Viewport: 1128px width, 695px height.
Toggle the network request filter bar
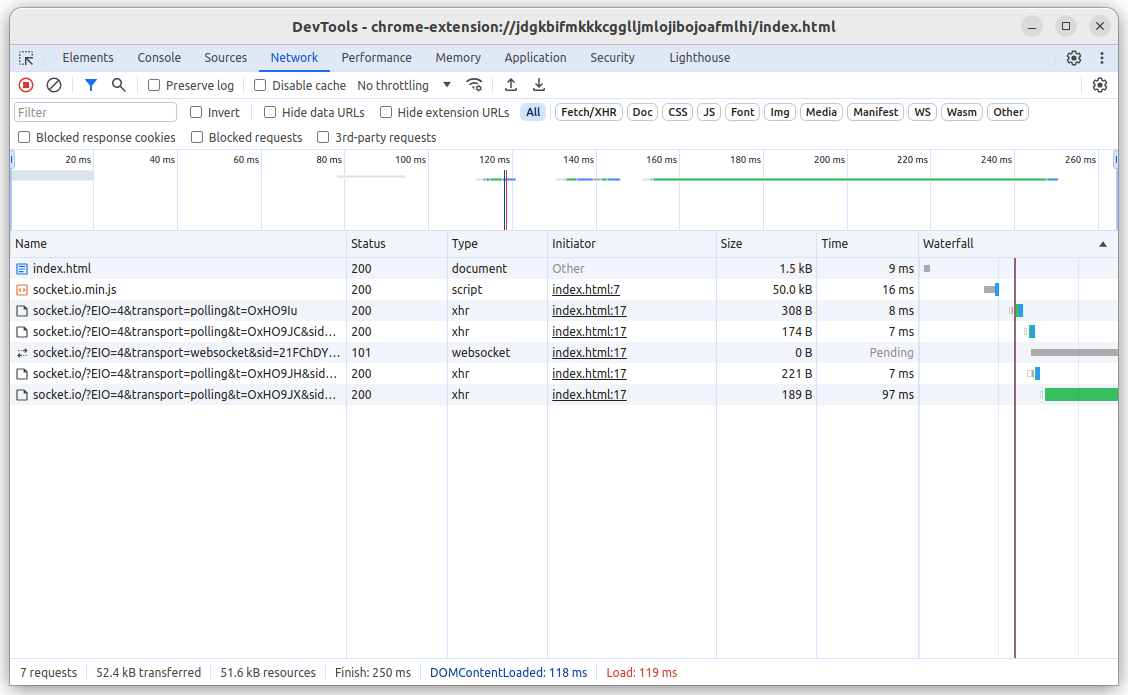pos(90,85)
